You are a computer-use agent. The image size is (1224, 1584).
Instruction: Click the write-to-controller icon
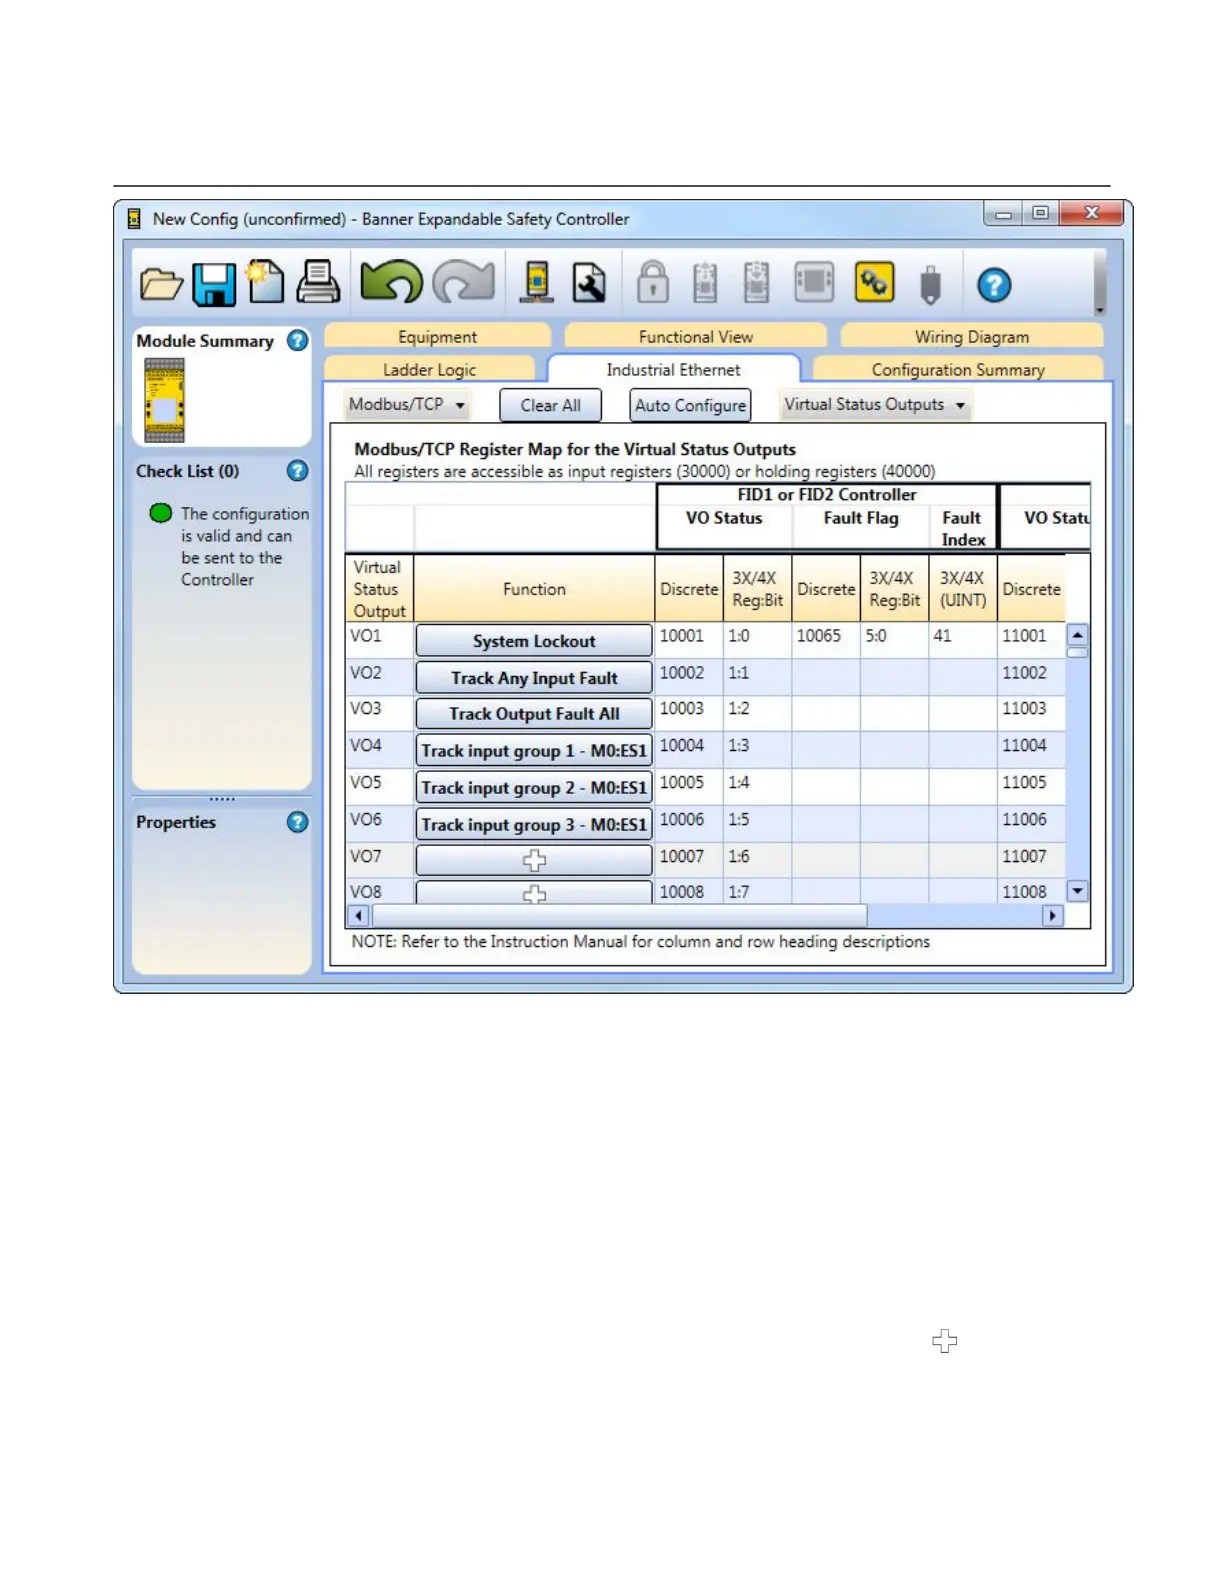pyautogui.click(x=757, y=283)
